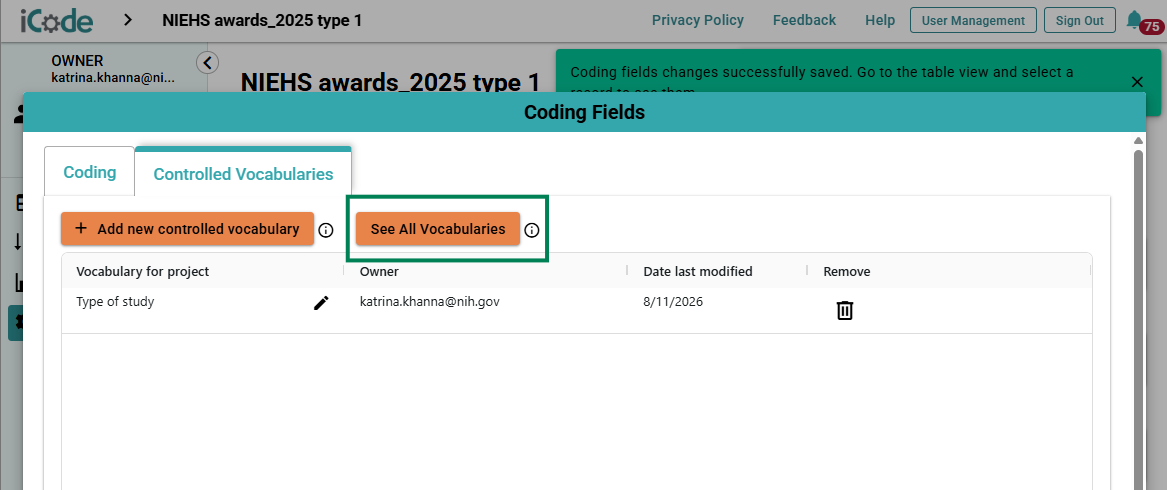1167x490 pixels.
Task: Edit the Type of study vocabulary
Action: point(321,302)
